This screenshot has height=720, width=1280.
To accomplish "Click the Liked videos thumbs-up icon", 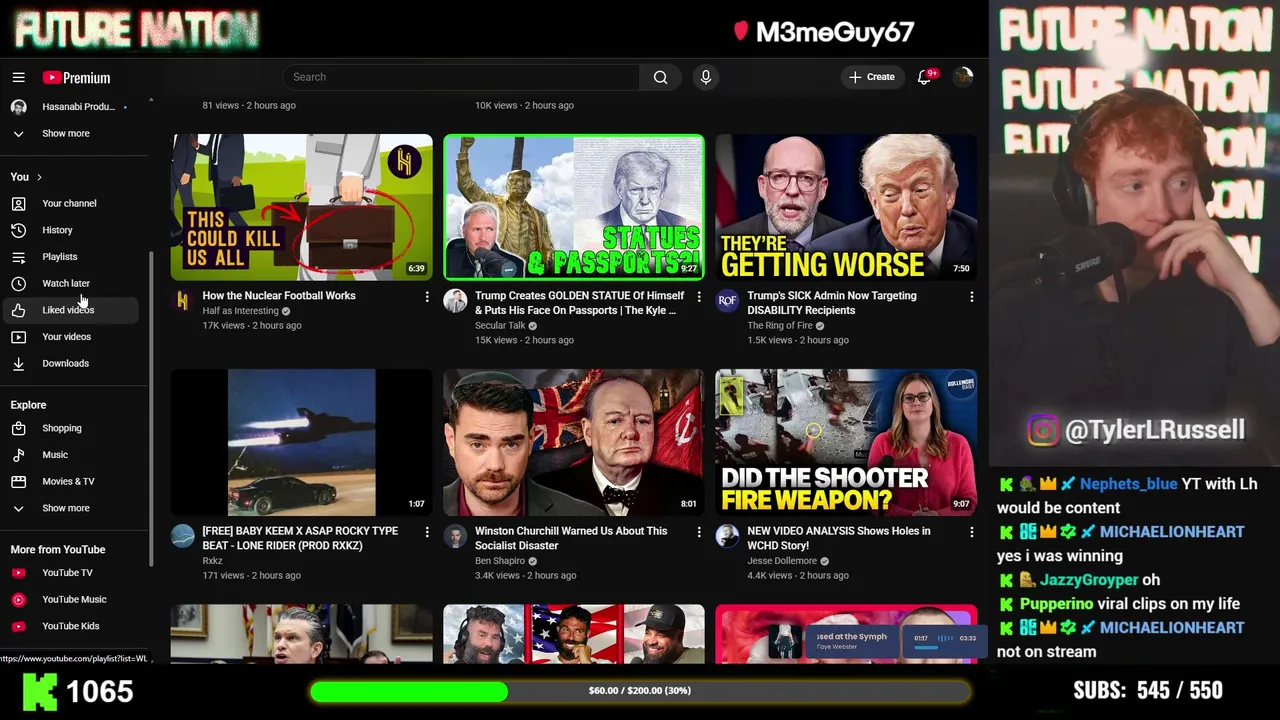I will tap(18, 310).
